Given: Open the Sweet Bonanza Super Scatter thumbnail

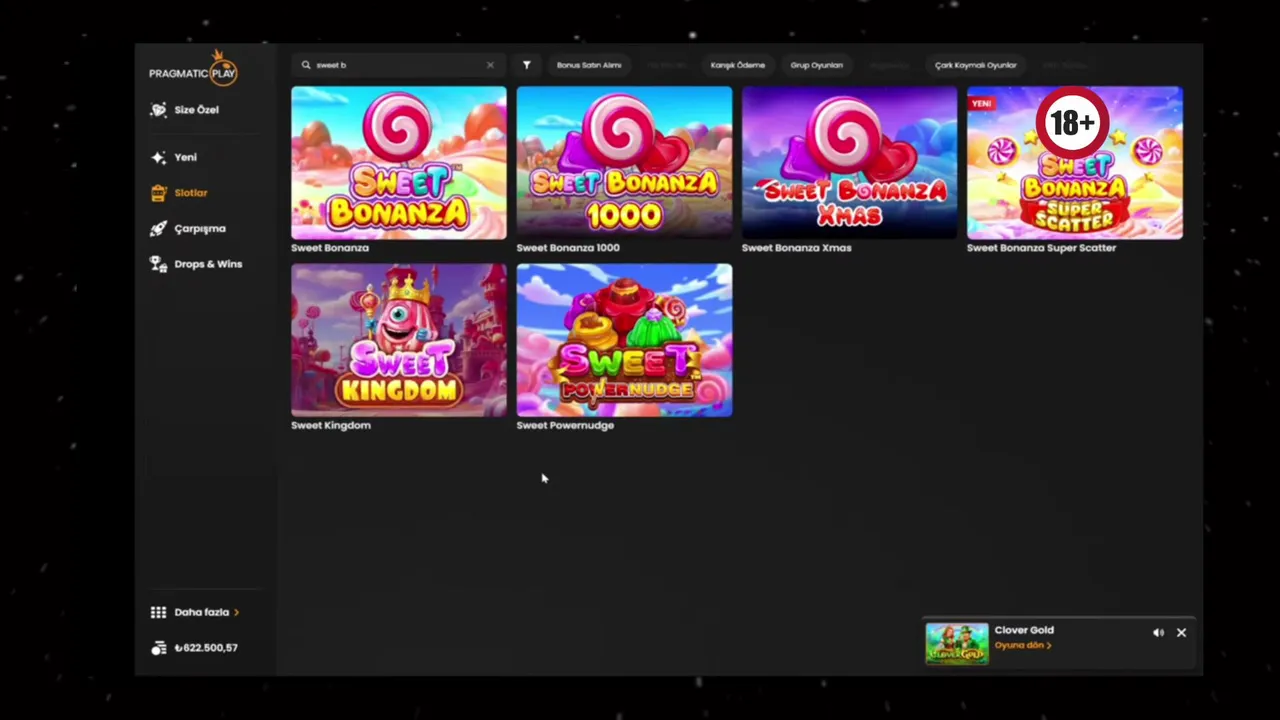Looking at the screenshot, I should tap(1075, 163).
